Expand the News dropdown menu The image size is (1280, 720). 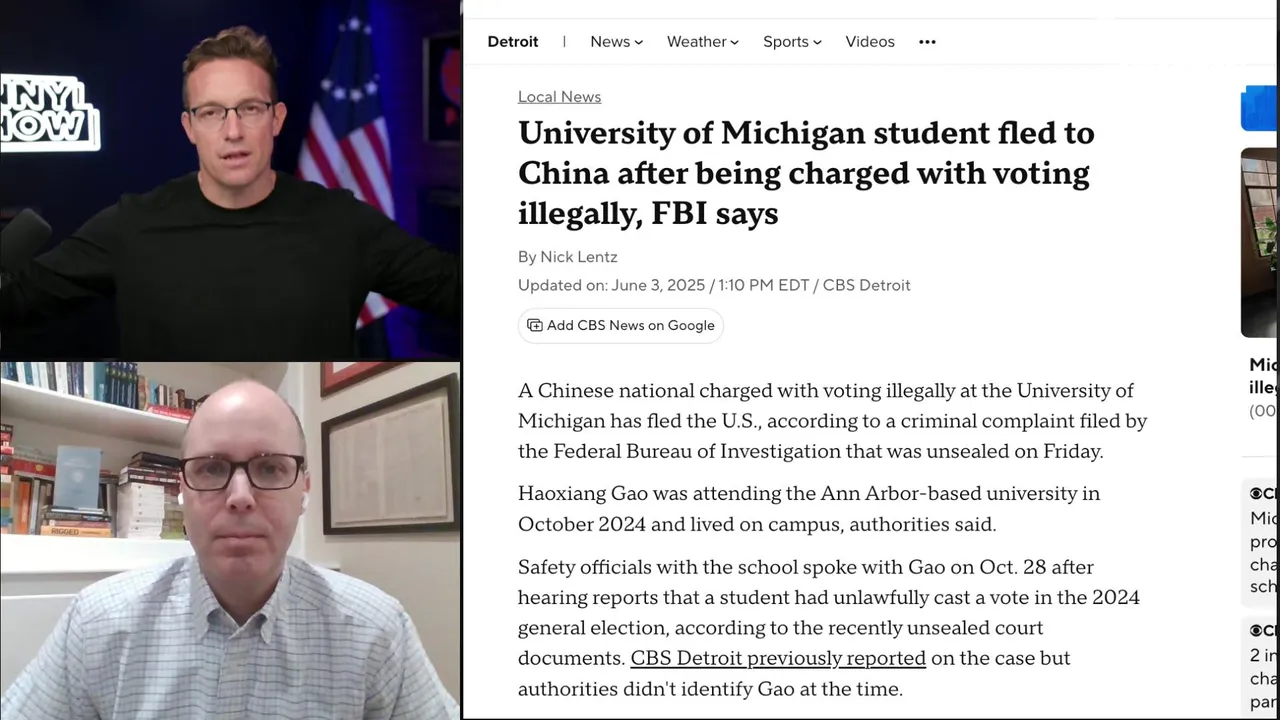point(616,42)
